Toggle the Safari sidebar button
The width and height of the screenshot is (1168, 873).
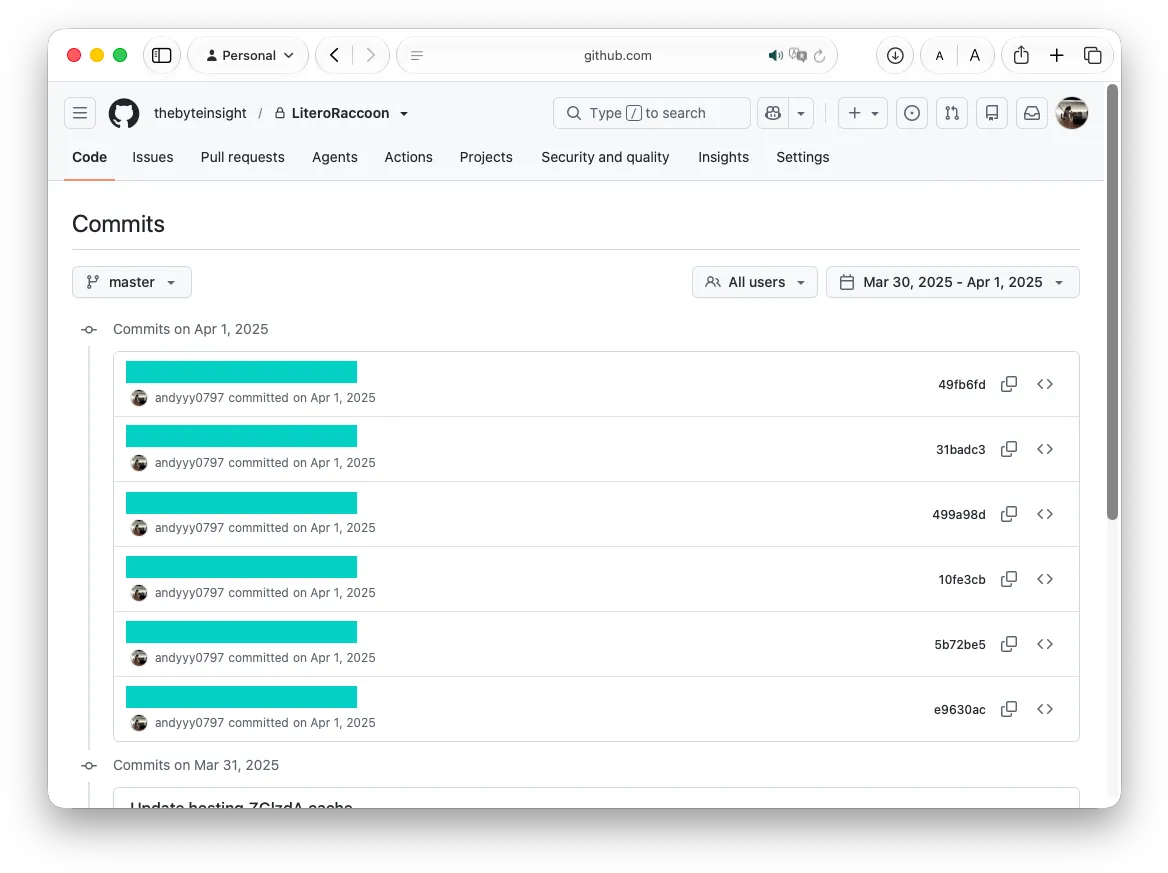[x=162, y=55]
